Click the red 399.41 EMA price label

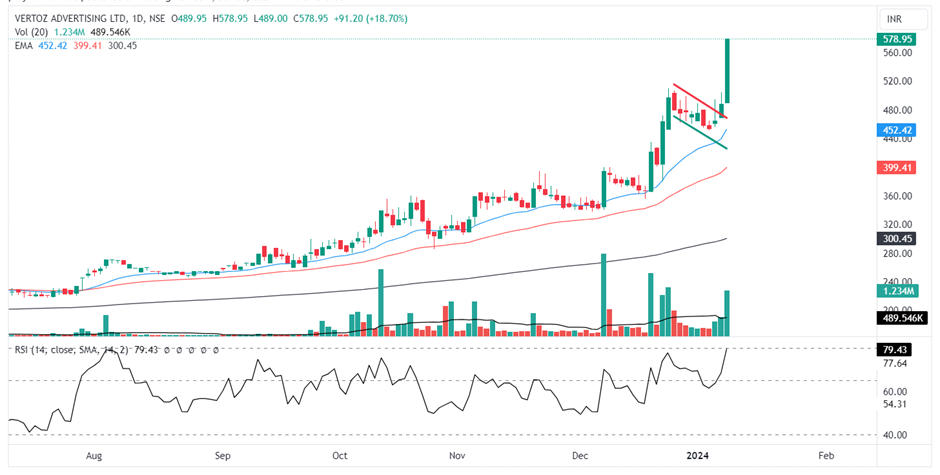click(x=895, y=167)
